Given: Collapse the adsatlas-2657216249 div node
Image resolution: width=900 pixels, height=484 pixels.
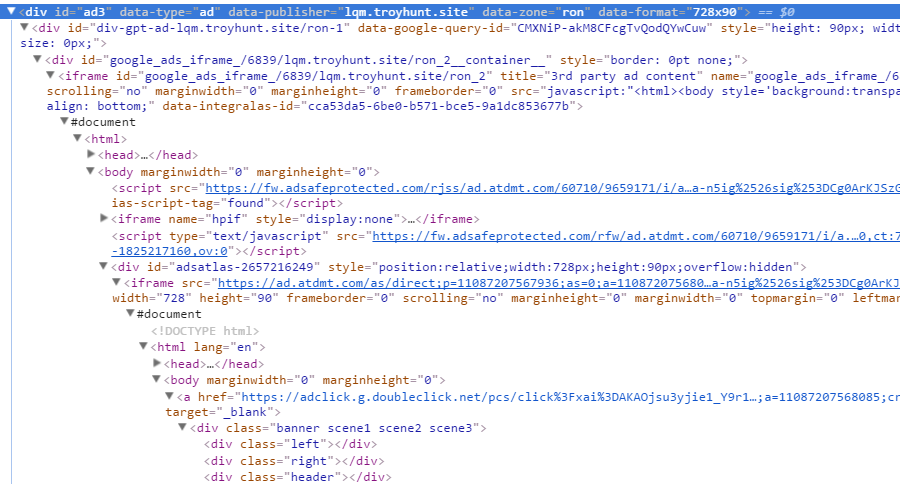Looking at the screenshot, I should pyautogui.click(x=103, y=266).
